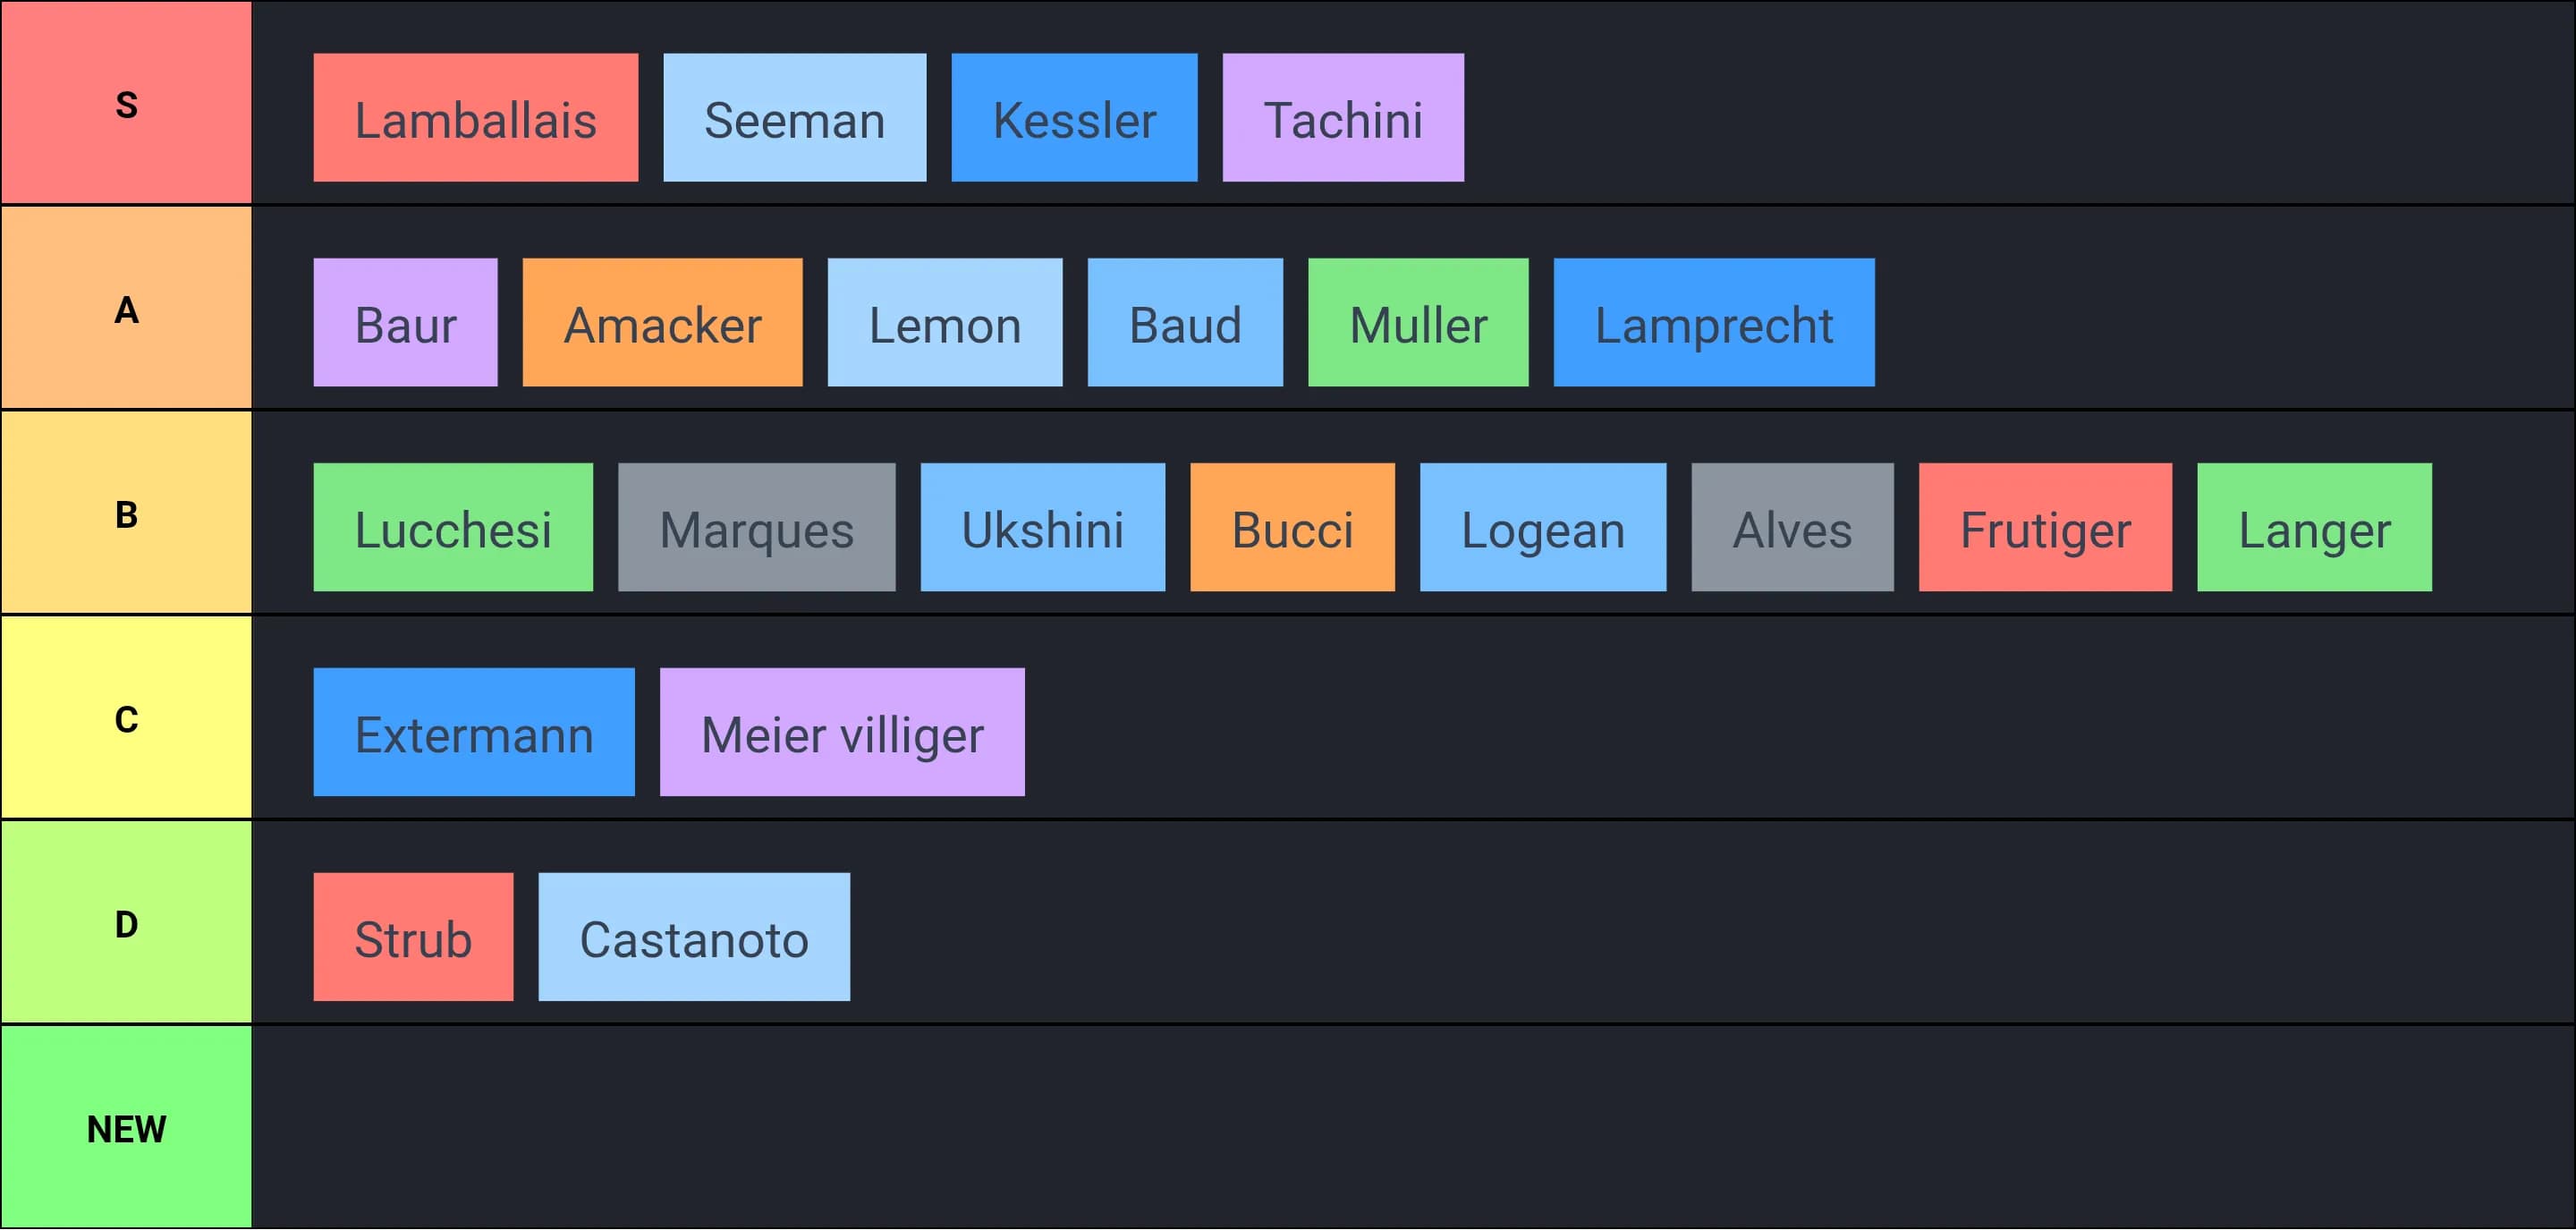2576x1230 pixels.
Task: Click the green Muller tile
Action: [1418, 323]
